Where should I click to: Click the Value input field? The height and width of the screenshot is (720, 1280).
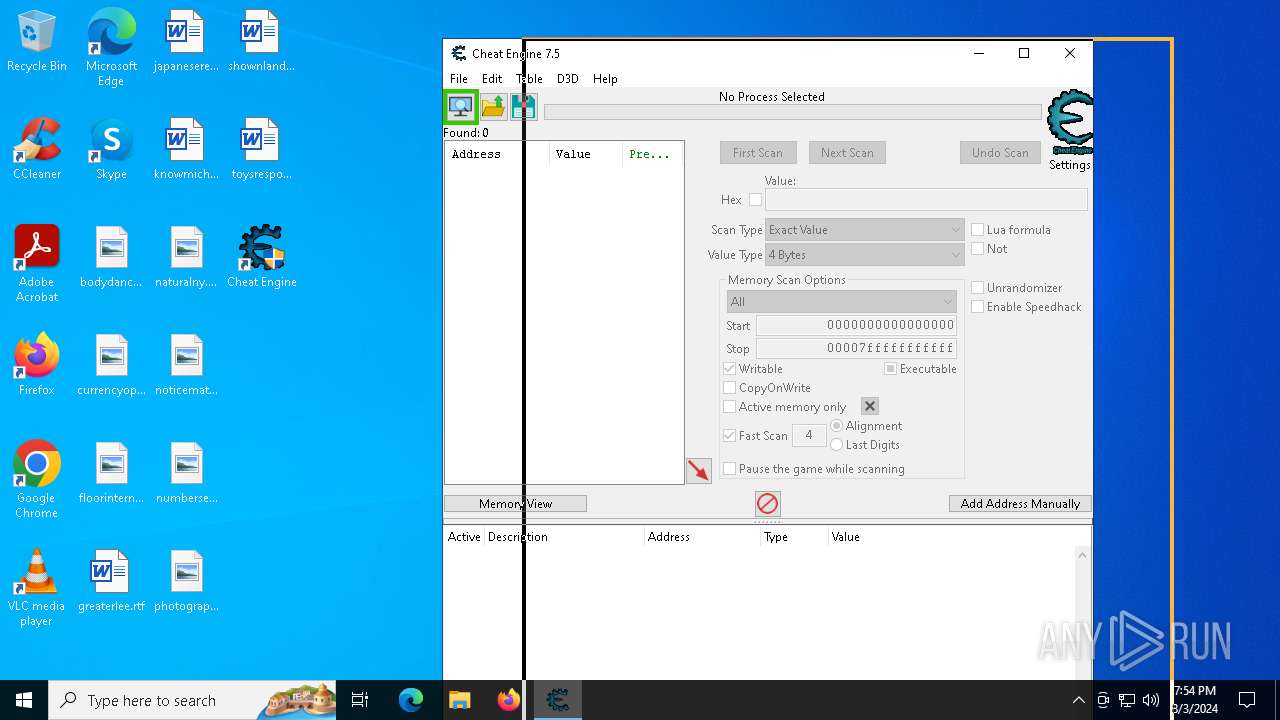click(926, 200)
